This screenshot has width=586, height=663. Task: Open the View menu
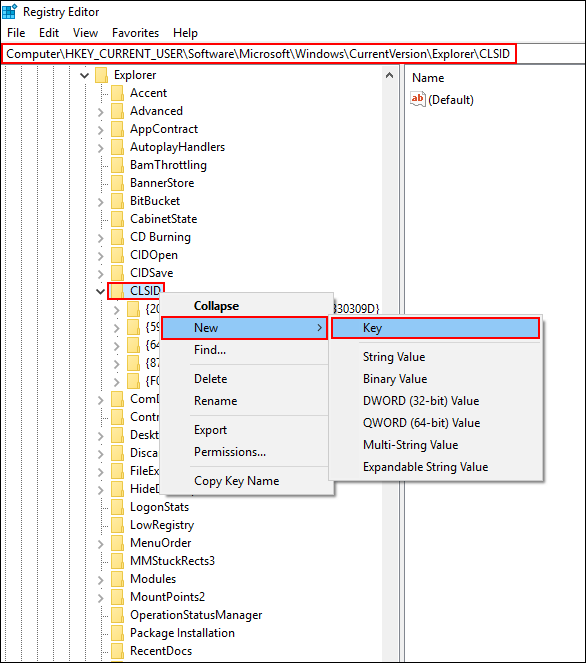(x=85, y=33)
